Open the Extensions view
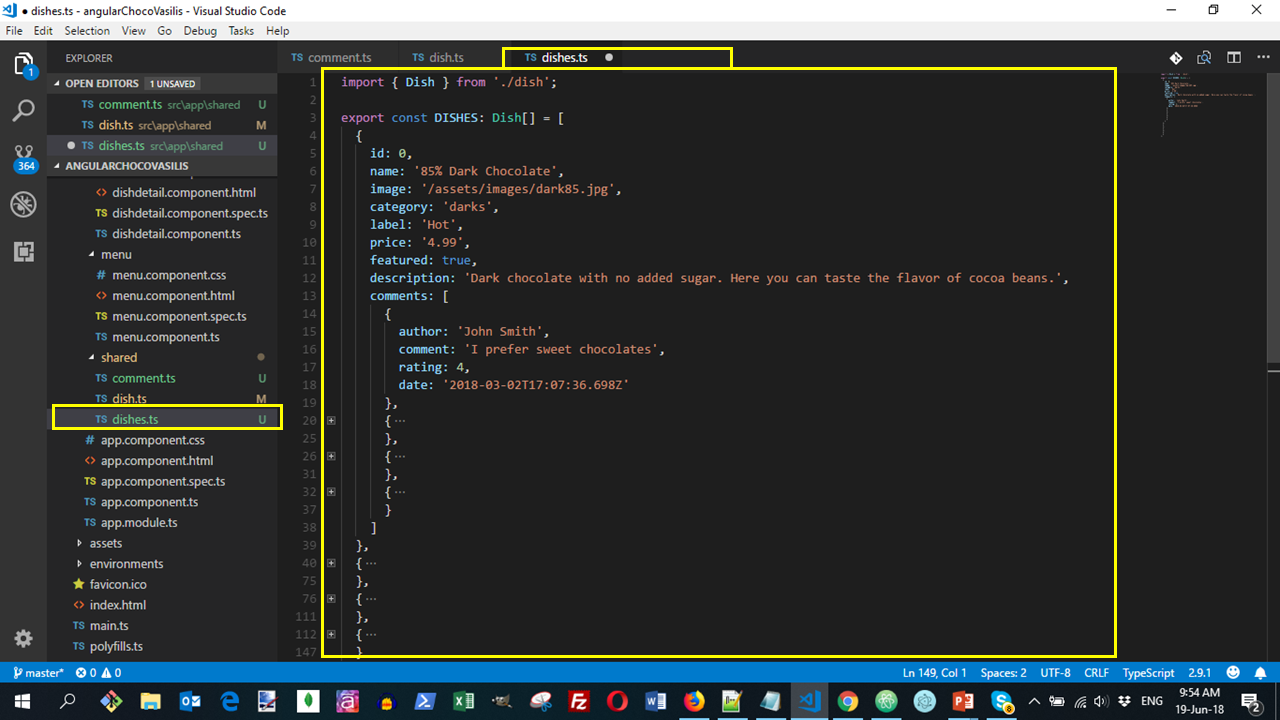1280x720 pixels. click(24, 251)
